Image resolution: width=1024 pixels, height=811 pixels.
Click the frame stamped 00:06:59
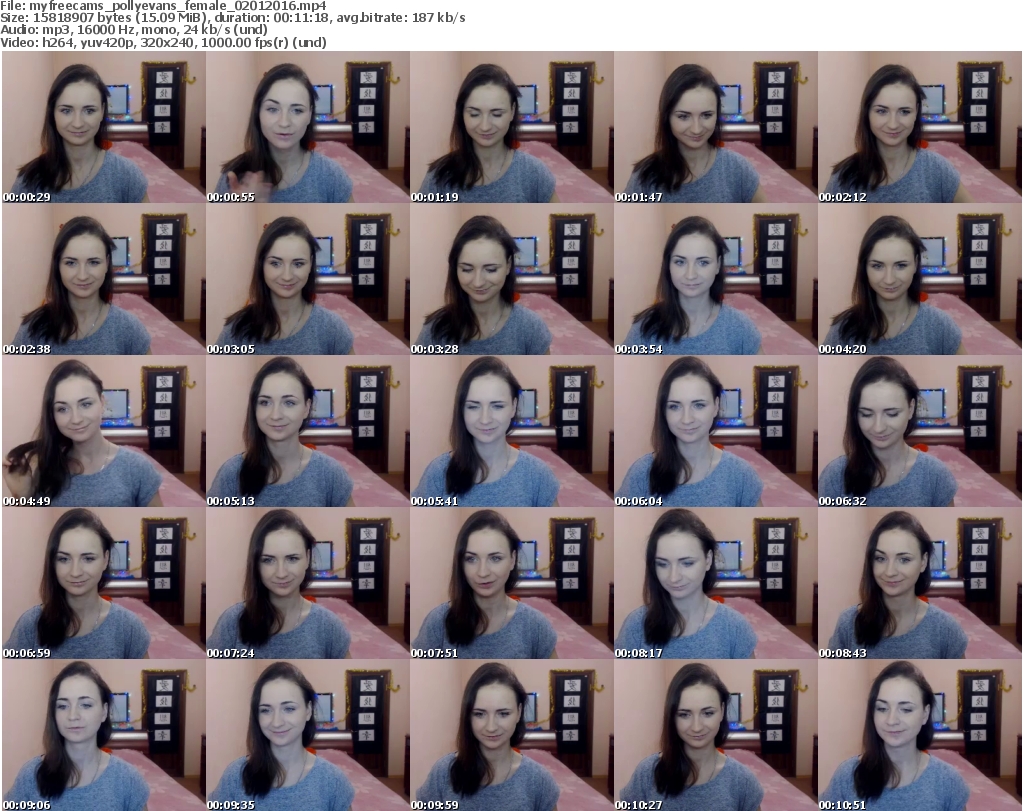(x=104, y=583)
